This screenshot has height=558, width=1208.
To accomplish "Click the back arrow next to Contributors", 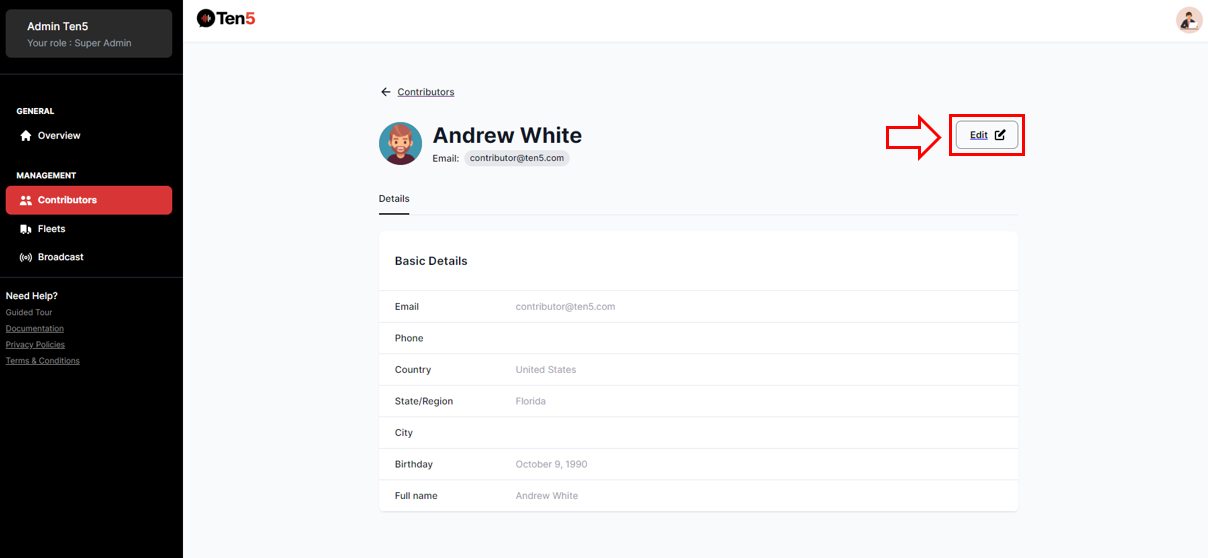I will point(385,92).
